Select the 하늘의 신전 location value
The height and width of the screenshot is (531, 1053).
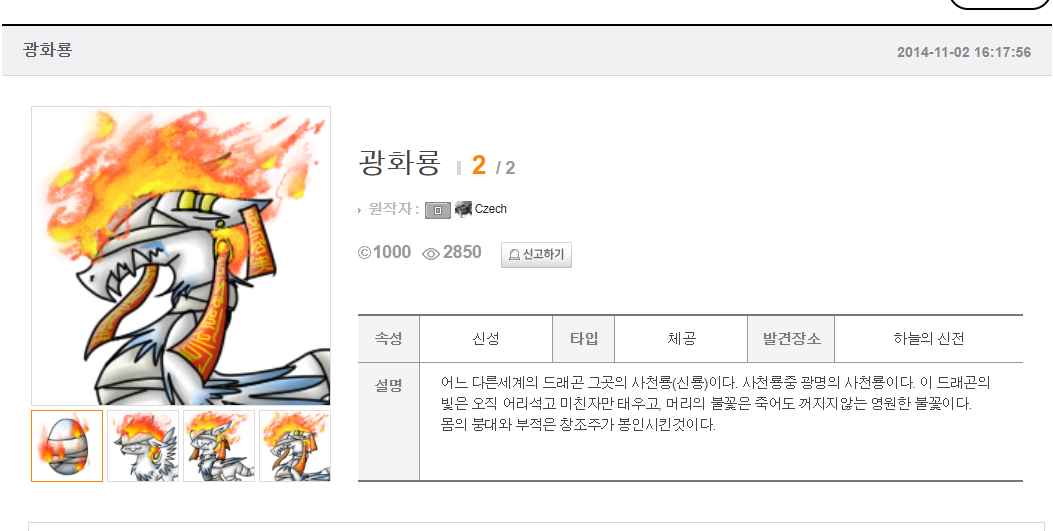point(929,339)
